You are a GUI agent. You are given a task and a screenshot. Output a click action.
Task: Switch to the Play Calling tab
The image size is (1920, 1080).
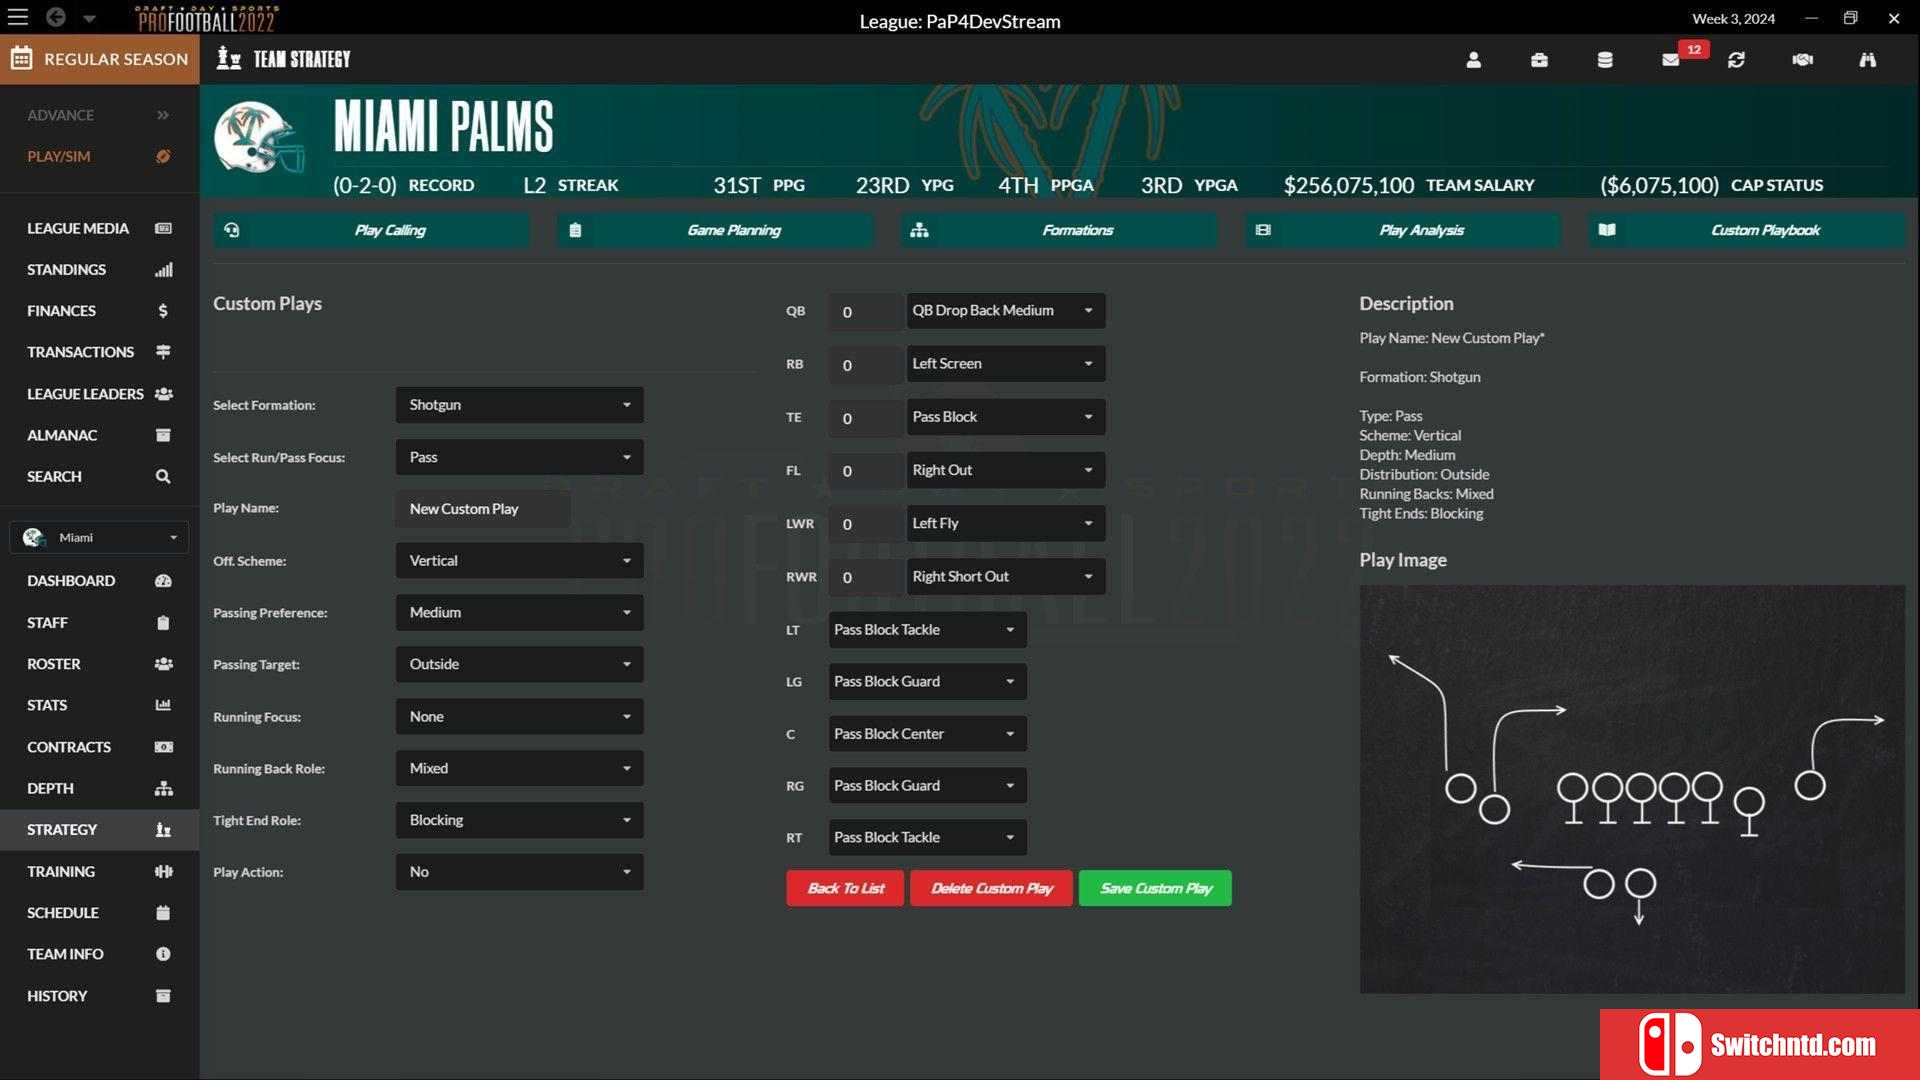[371, 230]
